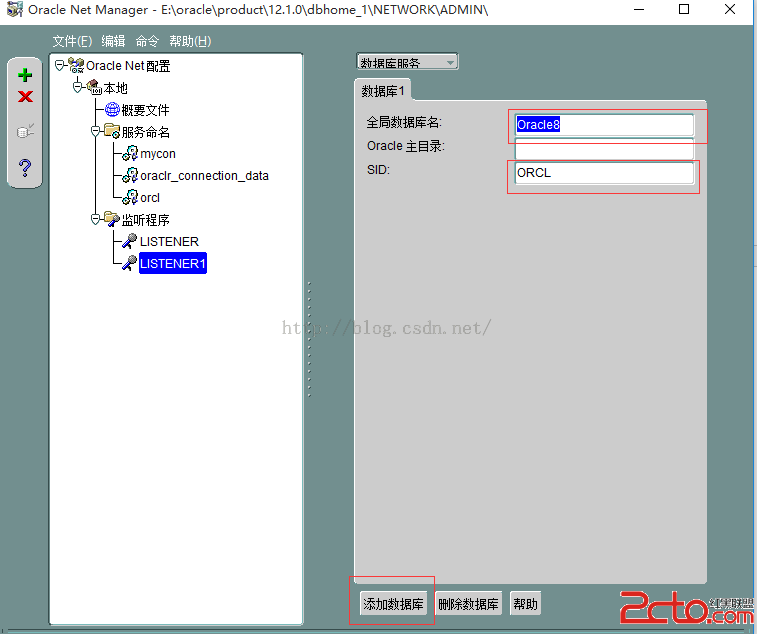Screen dimensions: 757x634
Task: Open the 文件(F) menu
Action: [72, 41]
